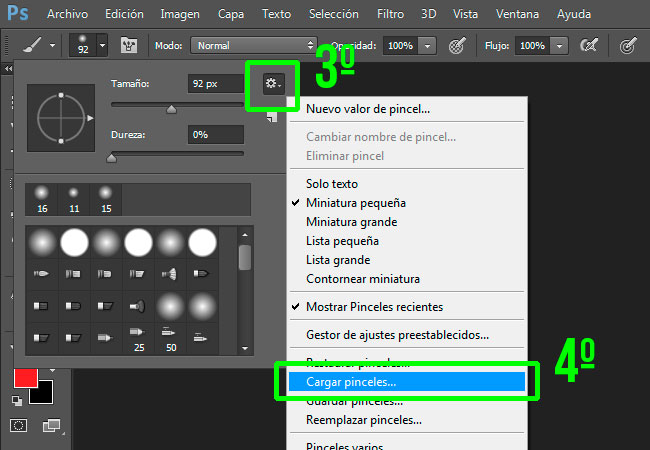
Task: Click the Tamaño slider handle
Action: [171, 109]
